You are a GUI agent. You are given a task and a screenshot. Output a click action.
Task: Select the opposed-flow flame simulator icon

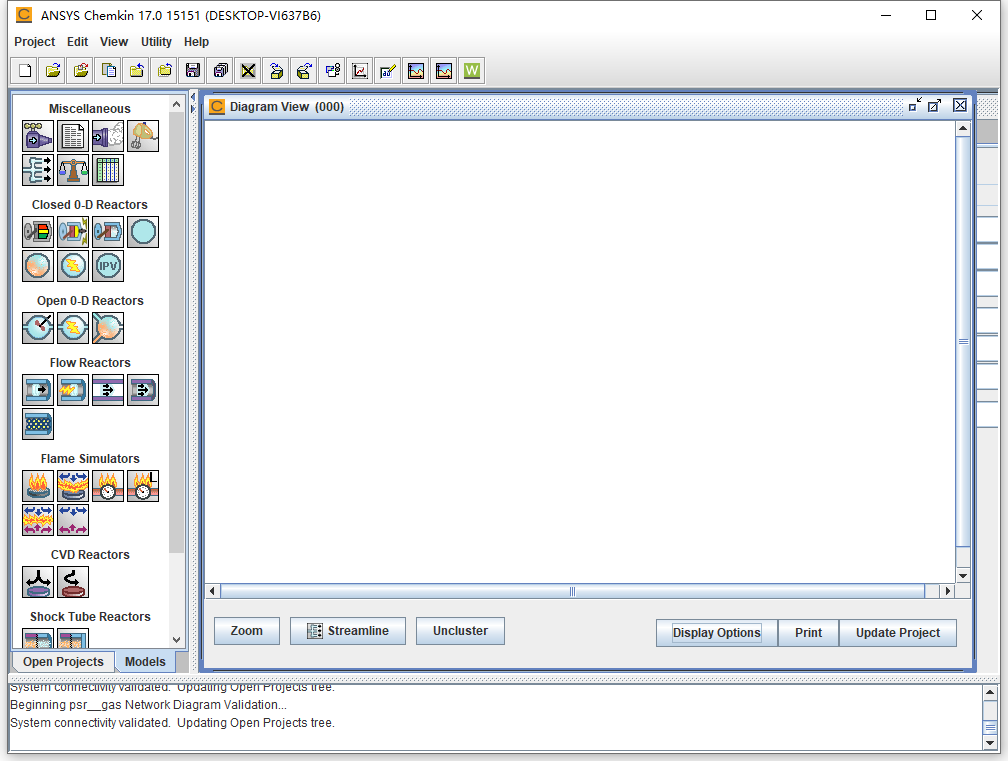(x=38, y=520)
